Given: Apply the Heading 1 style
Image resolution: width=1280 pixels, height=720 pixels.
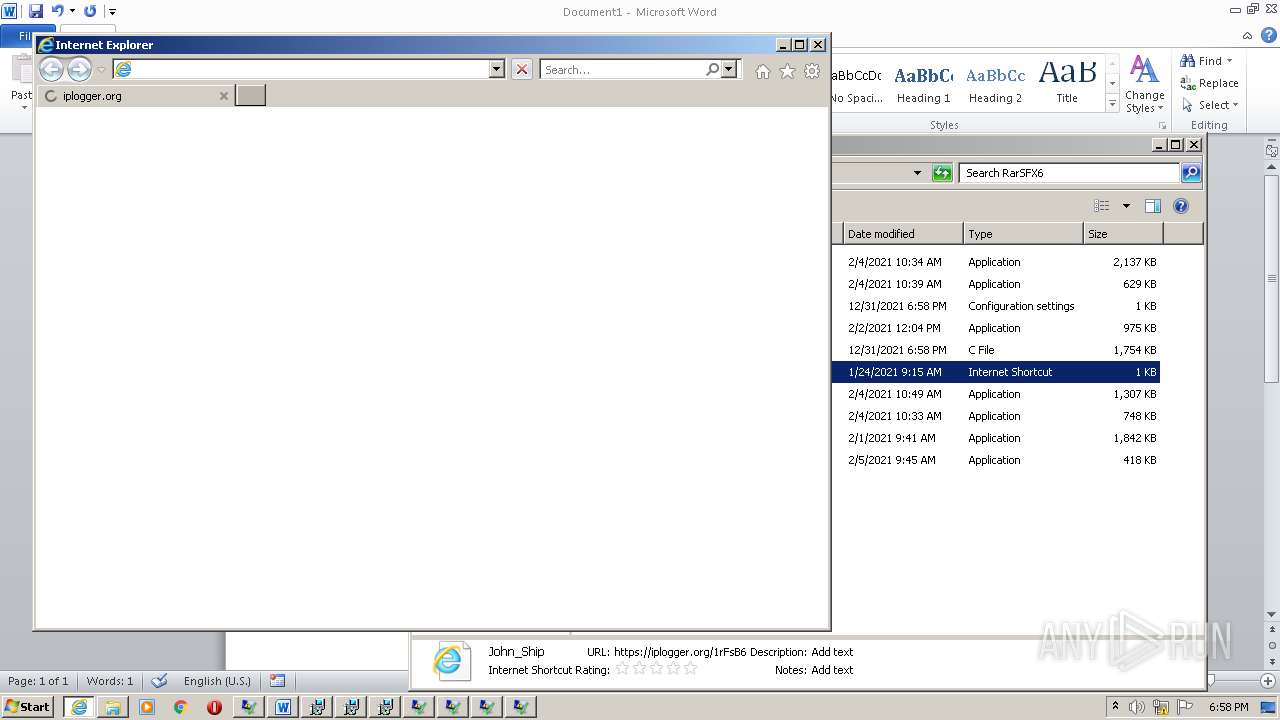Looking at the screenshot, I should pos(923,85).
